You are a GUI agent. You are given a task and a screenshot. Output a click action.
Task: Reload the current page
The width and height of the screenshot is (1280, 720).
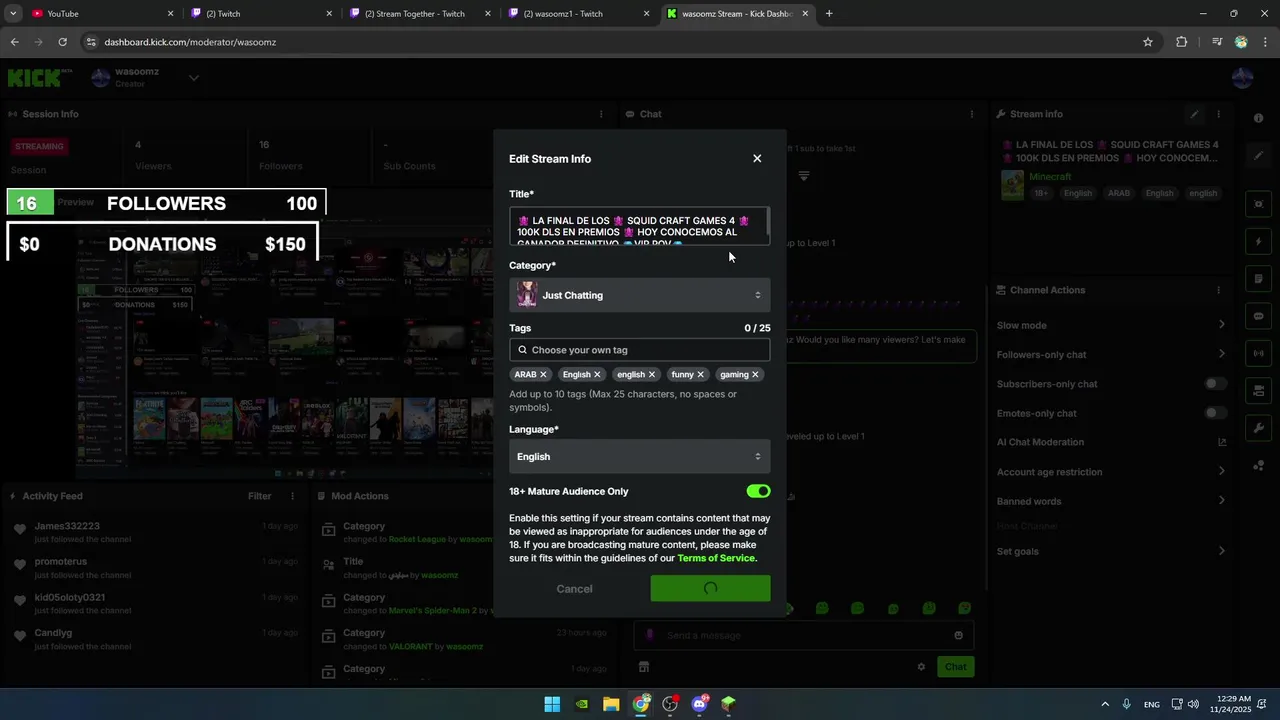[62, 42]
